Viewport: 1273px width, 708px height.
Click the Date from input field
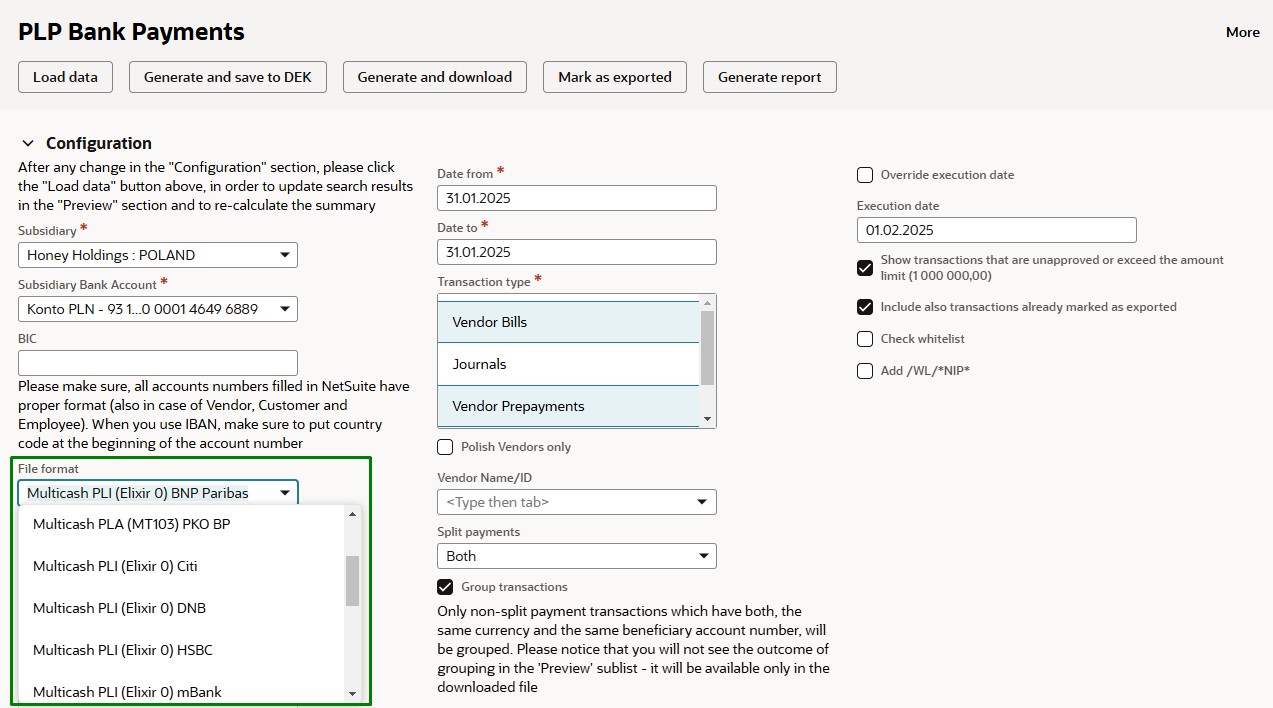click(x=576, y=198)
